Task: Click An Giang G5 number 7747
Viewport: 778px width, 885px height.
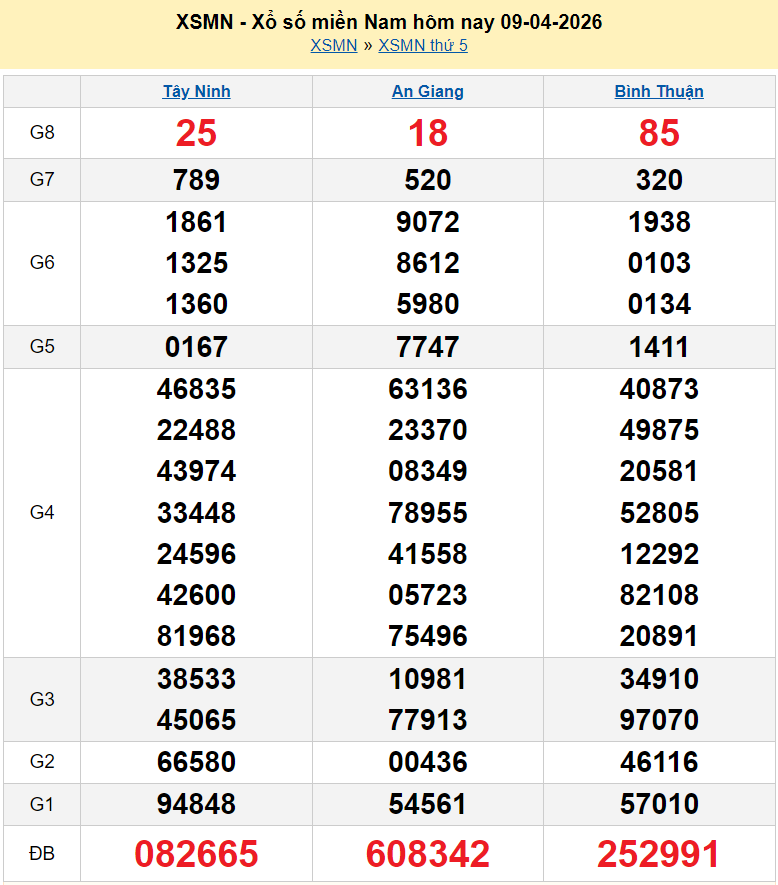Action: pos(427,347)
